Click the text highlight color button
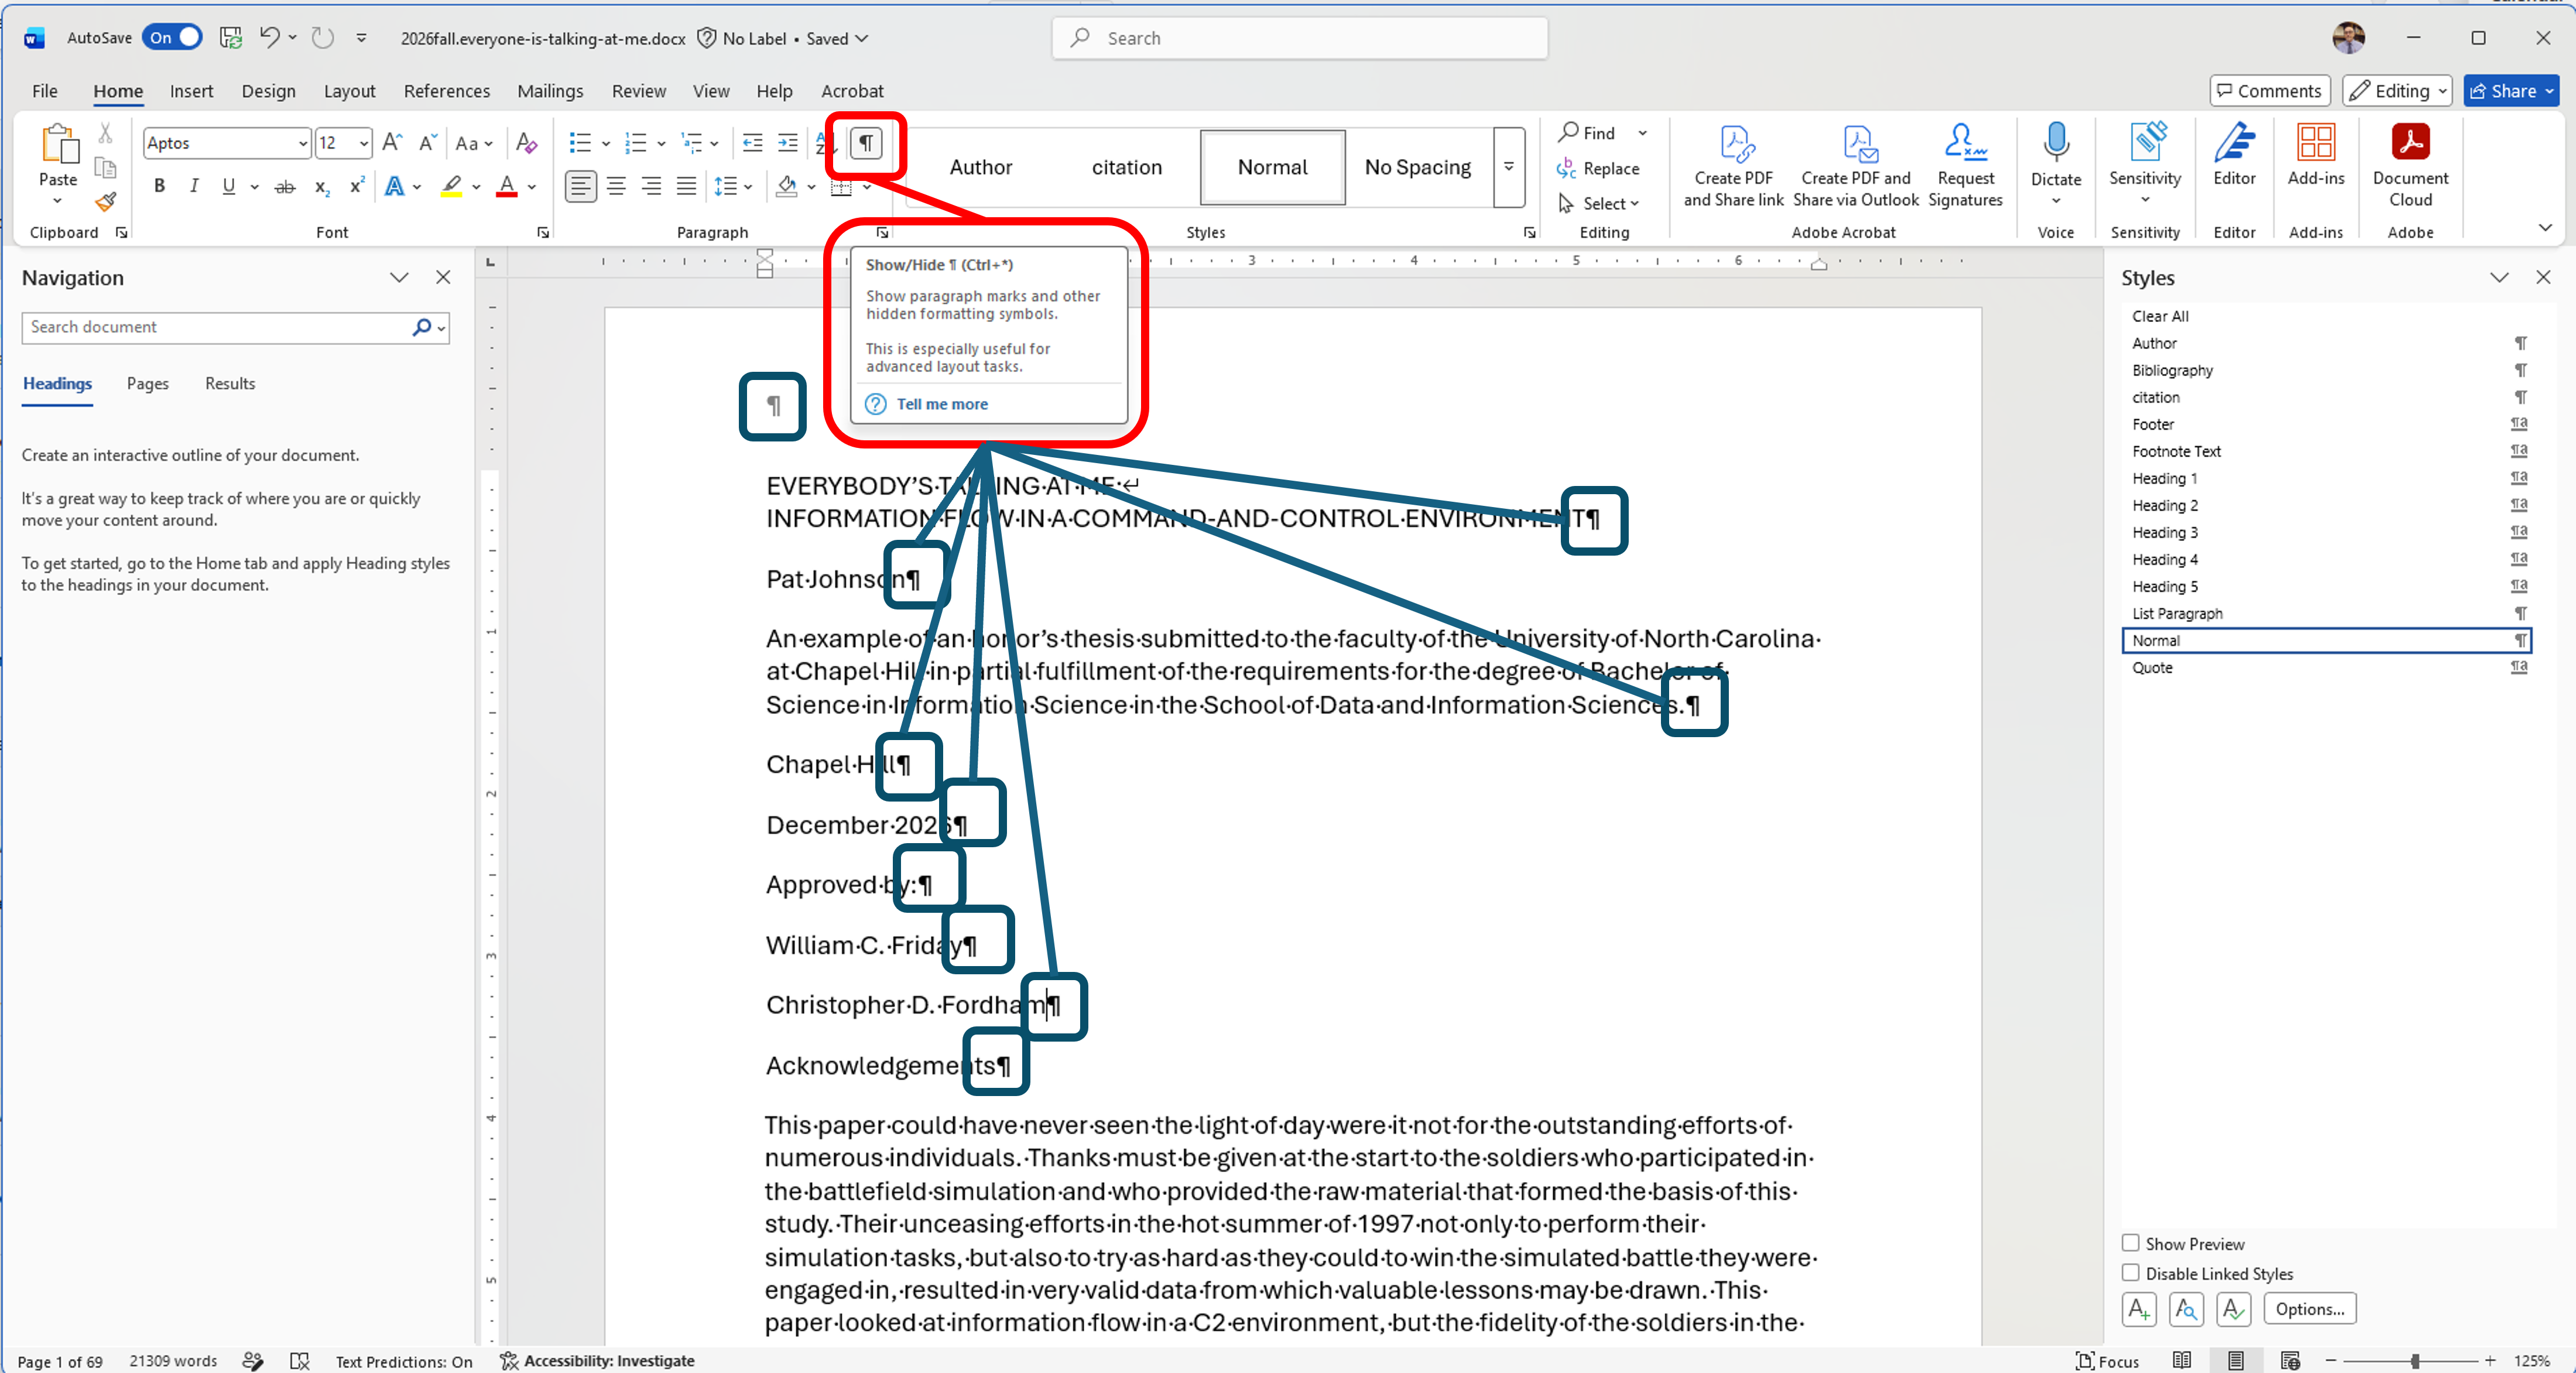The image size is (2576, 1373). pyautogui.click(x=452, y=186)
